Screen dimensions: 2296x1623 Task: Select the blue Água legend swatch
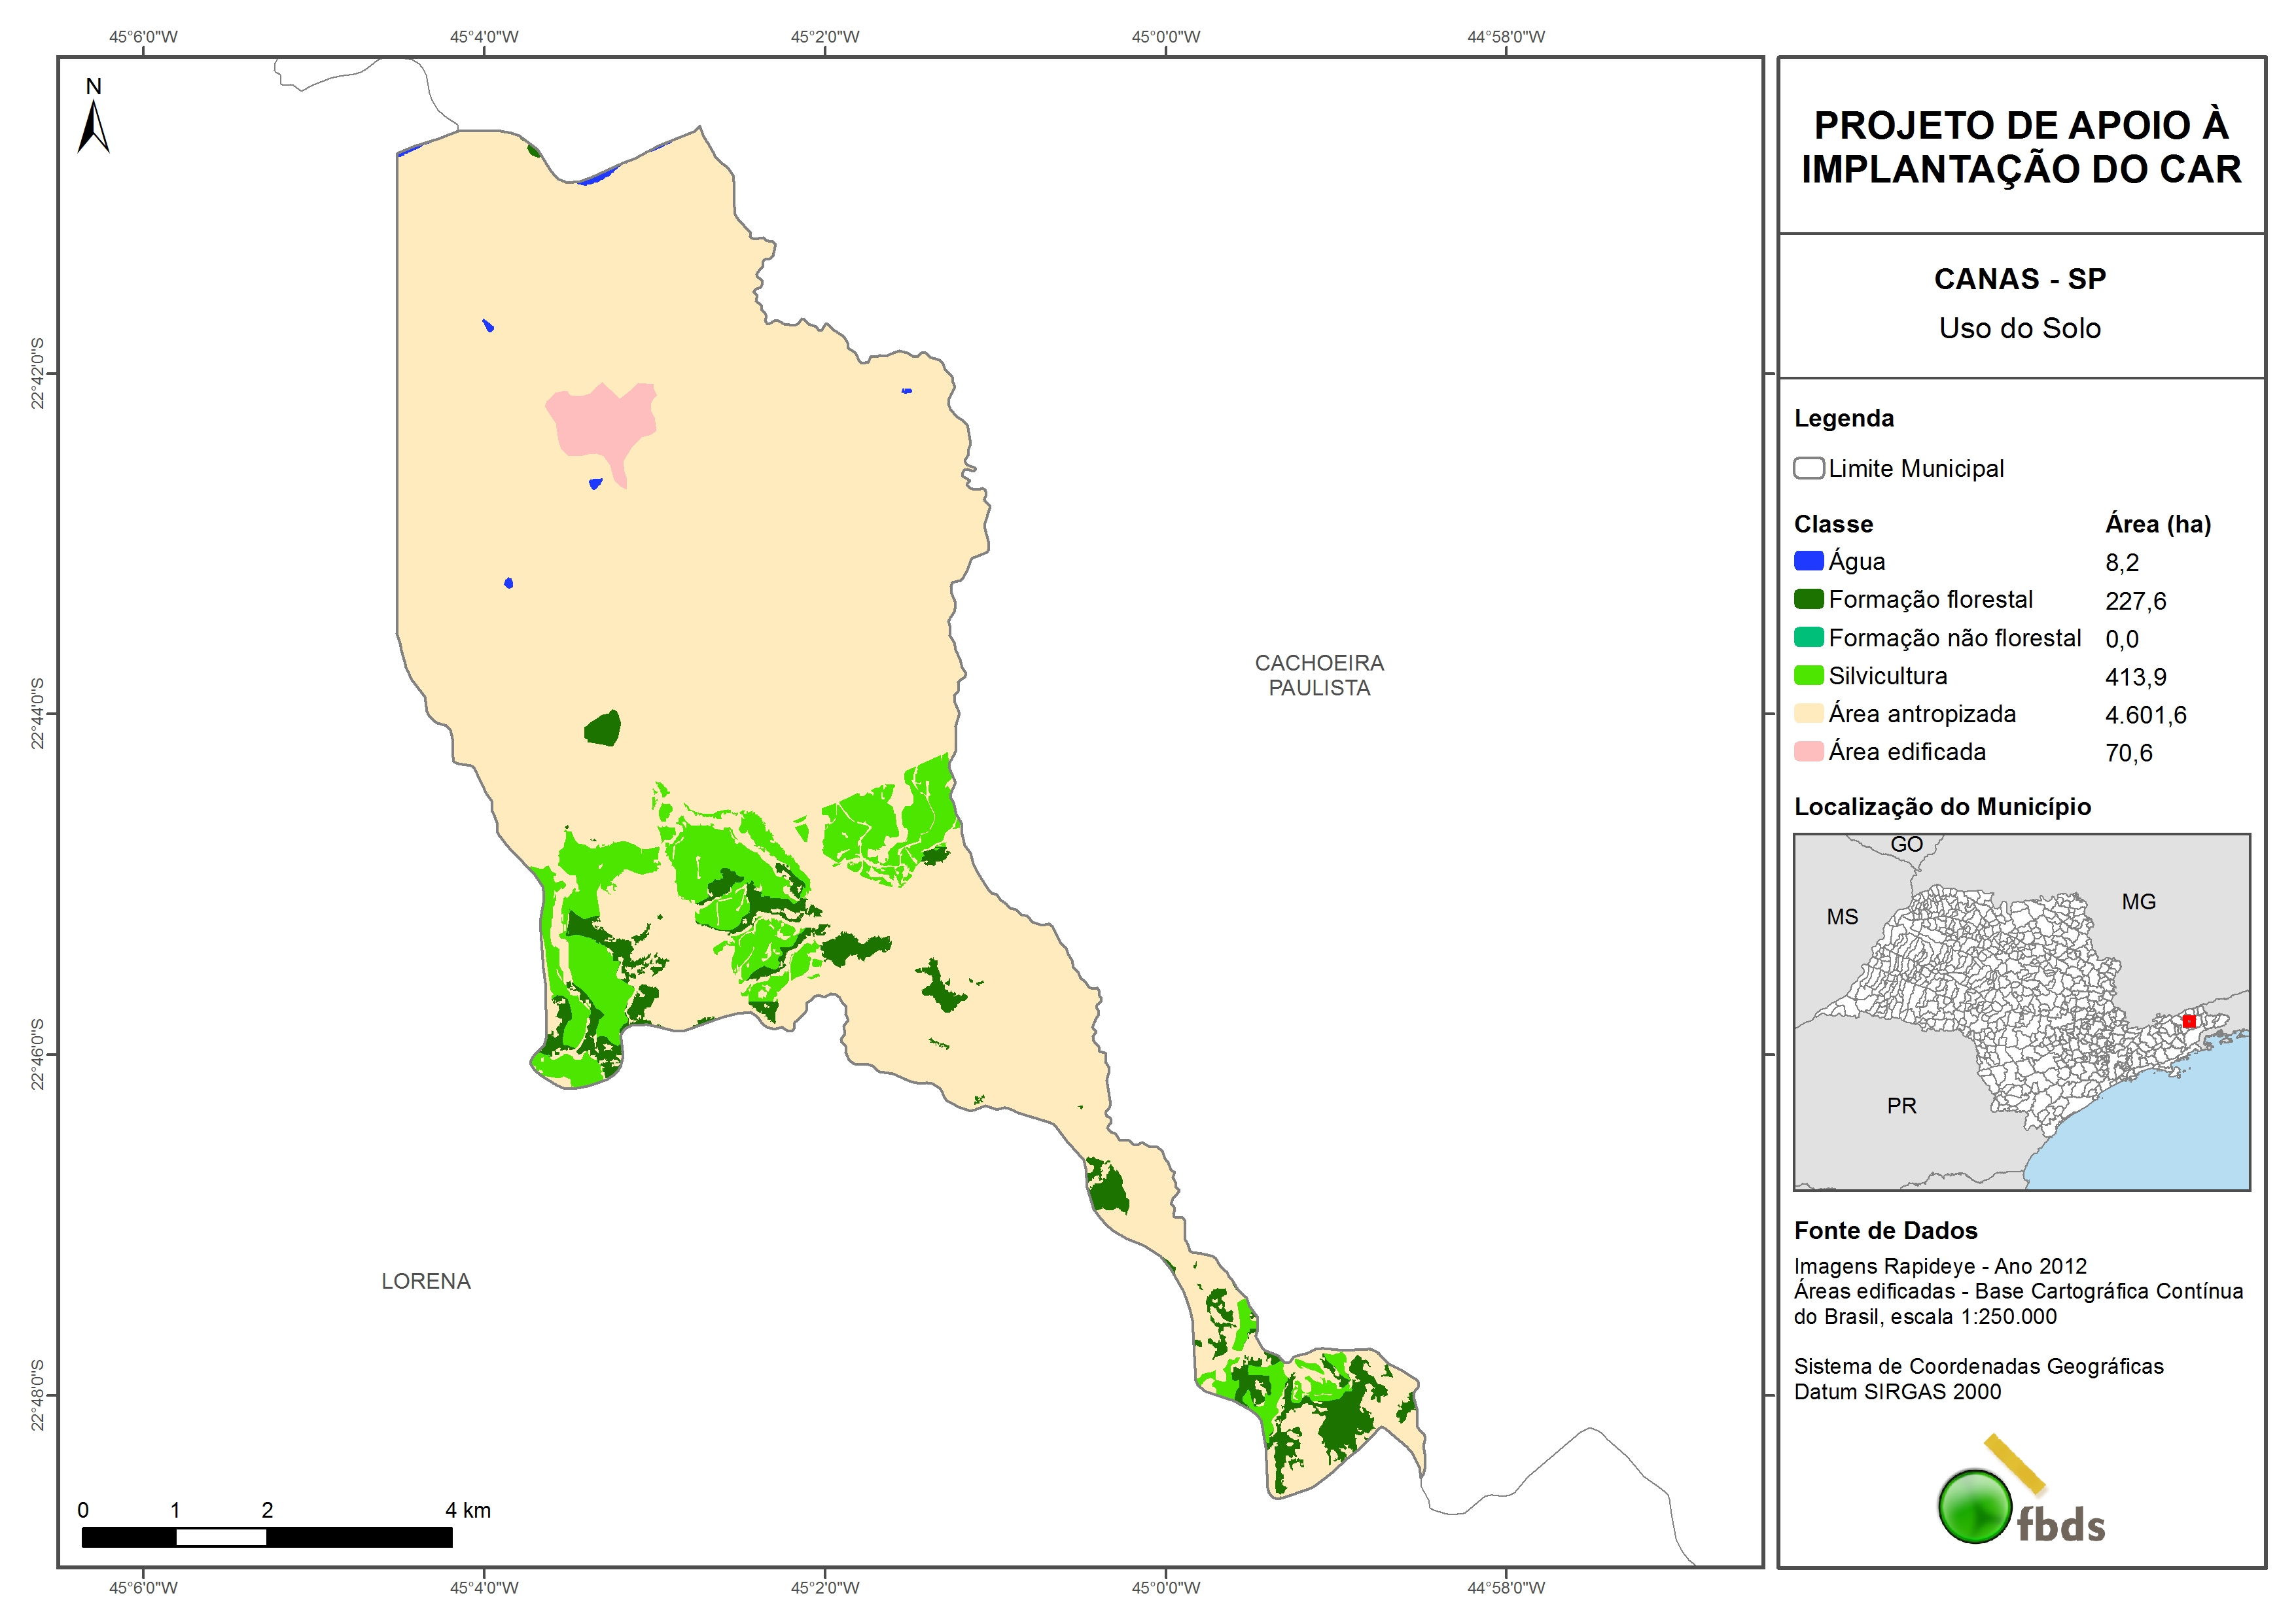pyautogui.click(x=1808, y=561)
